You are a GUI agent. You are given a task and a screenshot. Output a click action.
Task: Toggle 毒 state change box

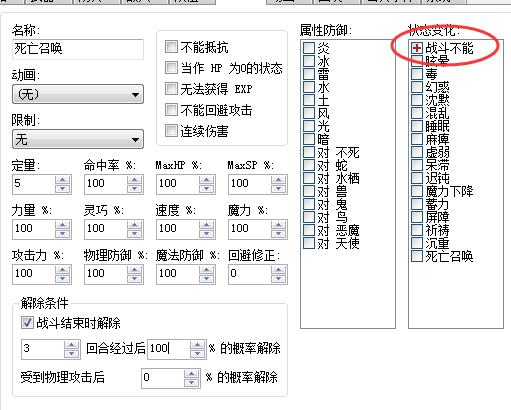tap(417, 74)
